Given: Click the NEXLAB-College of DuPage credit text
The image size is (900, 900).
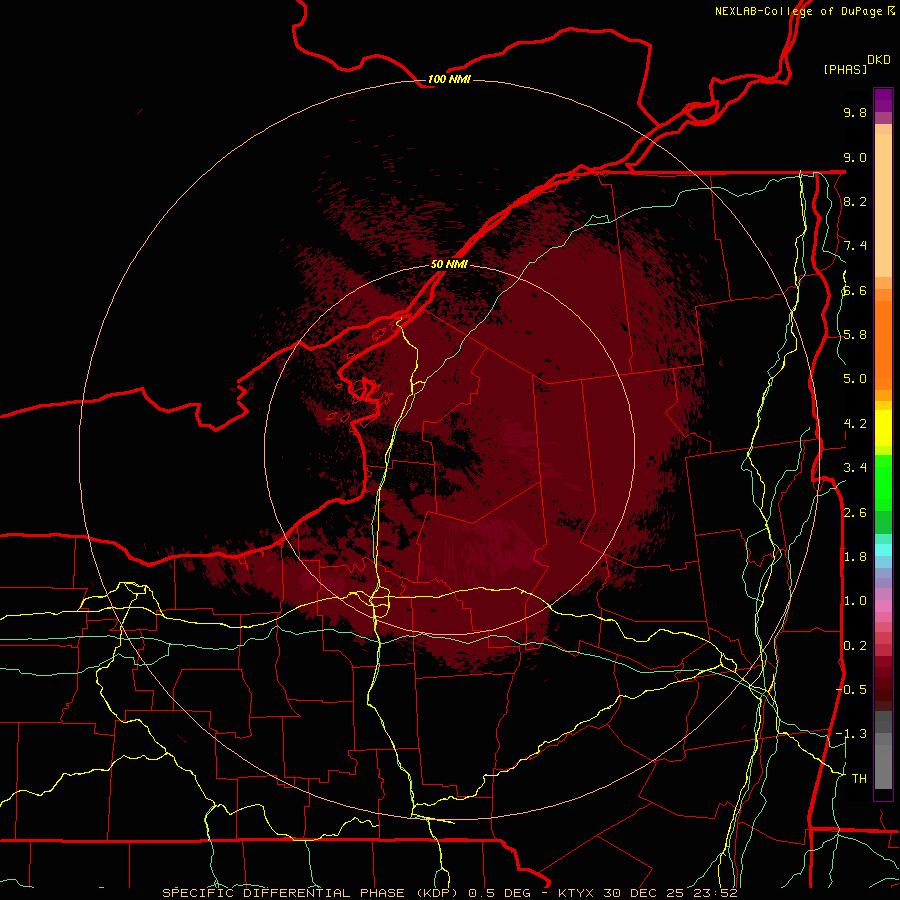Looking at the screenshot, I should tap(799, 11).
